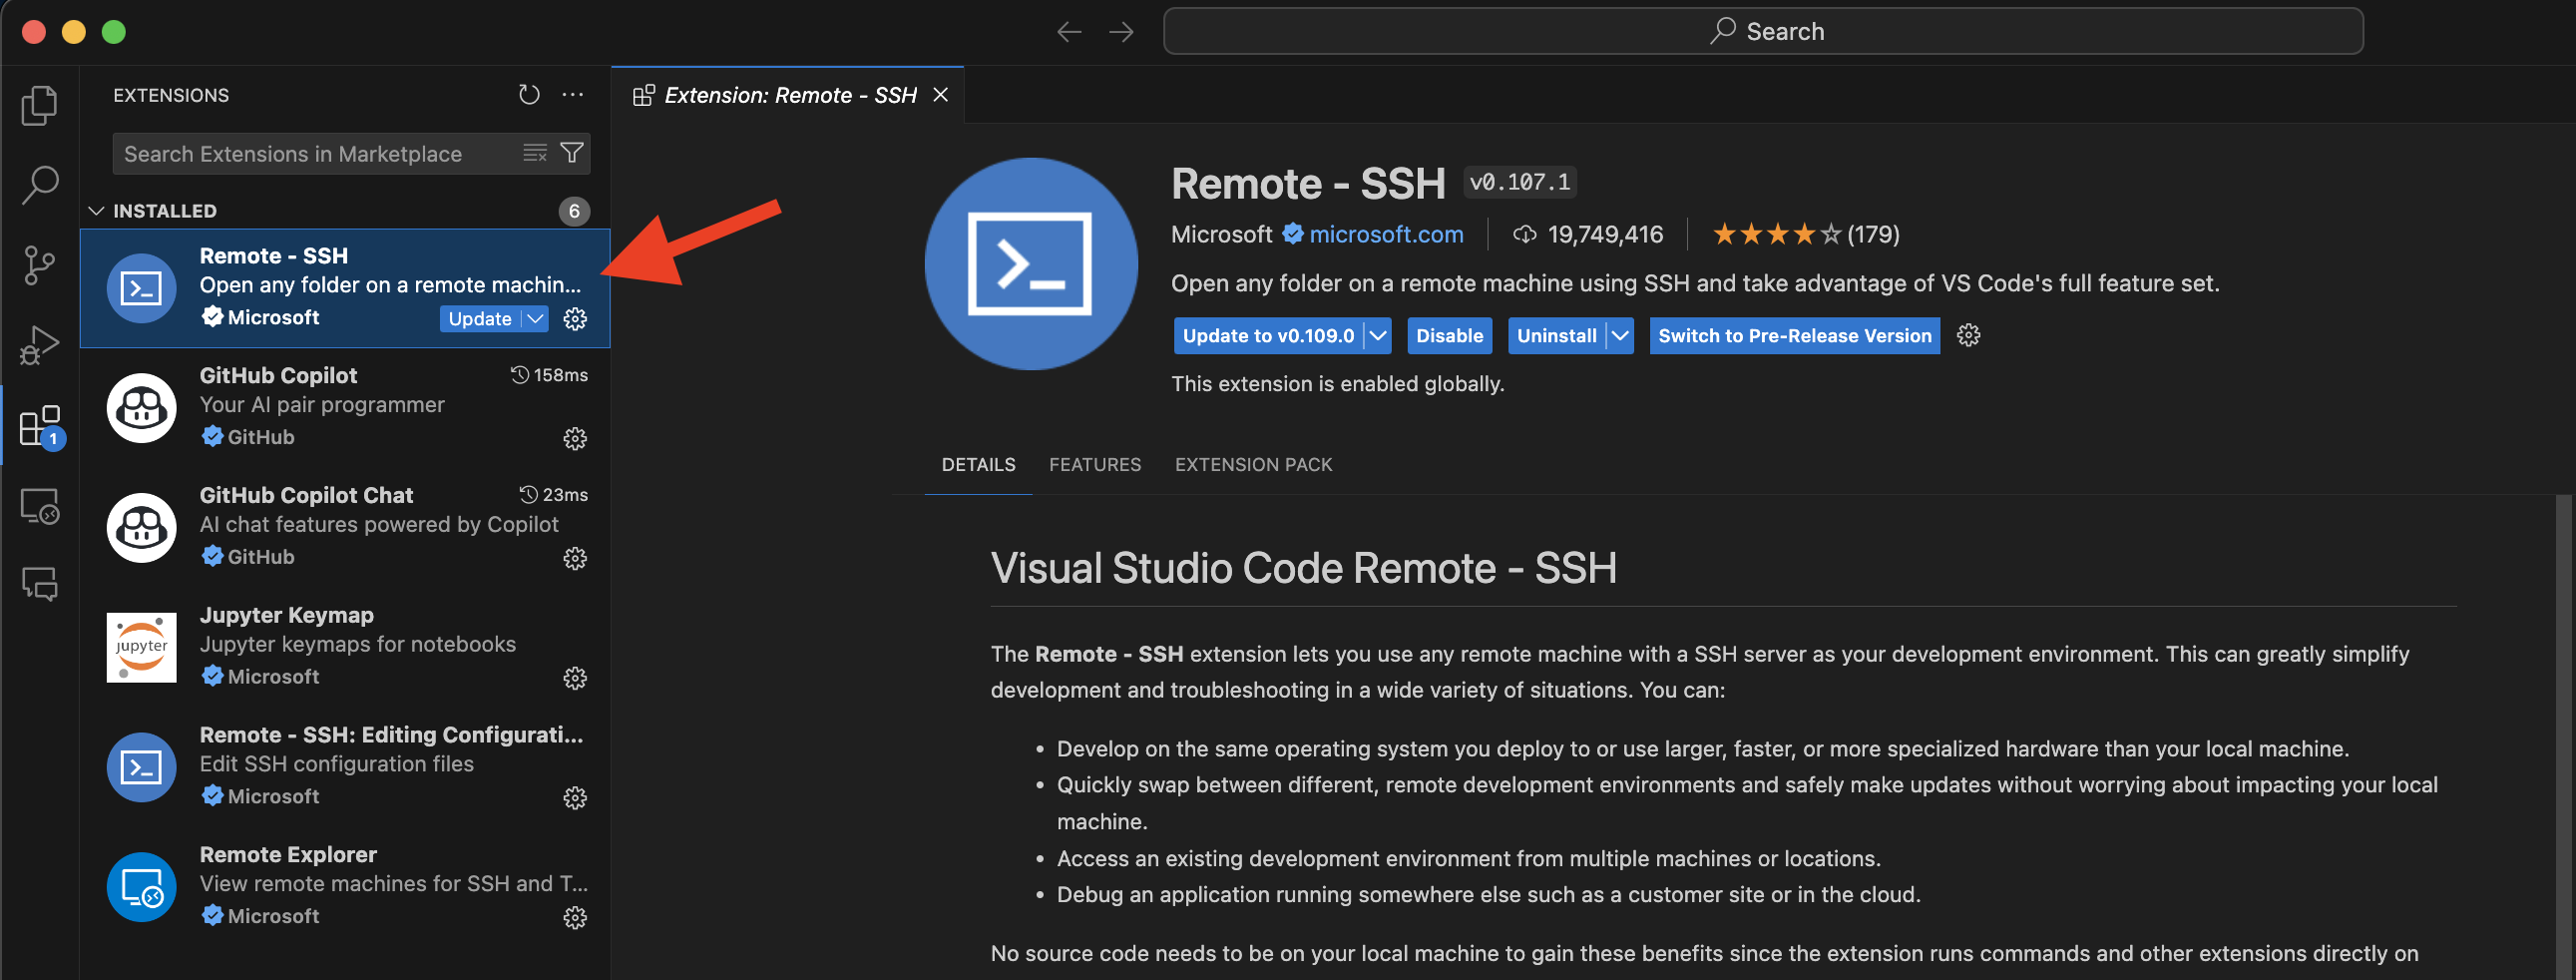Open GitHub Copilot's manage gear icon
Viewport: 2576px width, 980px height.
point(576,438)
